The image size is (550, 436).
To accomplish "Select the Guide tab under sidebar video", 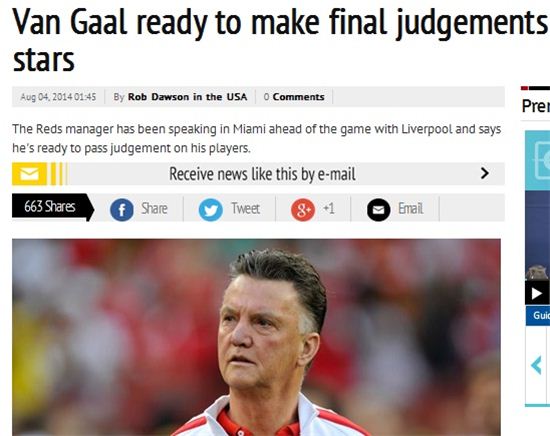I will [x=541, y=315].
